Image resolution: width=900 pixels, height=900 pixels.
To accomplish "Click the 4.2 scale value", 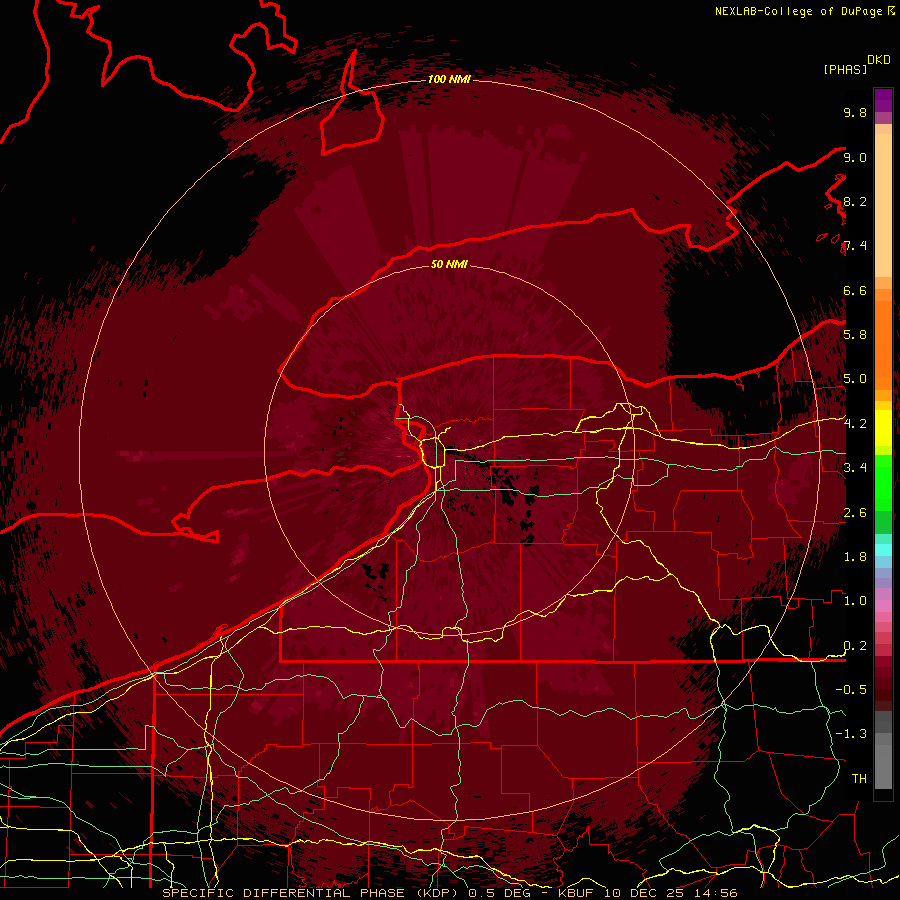I will tap(855, 424).
